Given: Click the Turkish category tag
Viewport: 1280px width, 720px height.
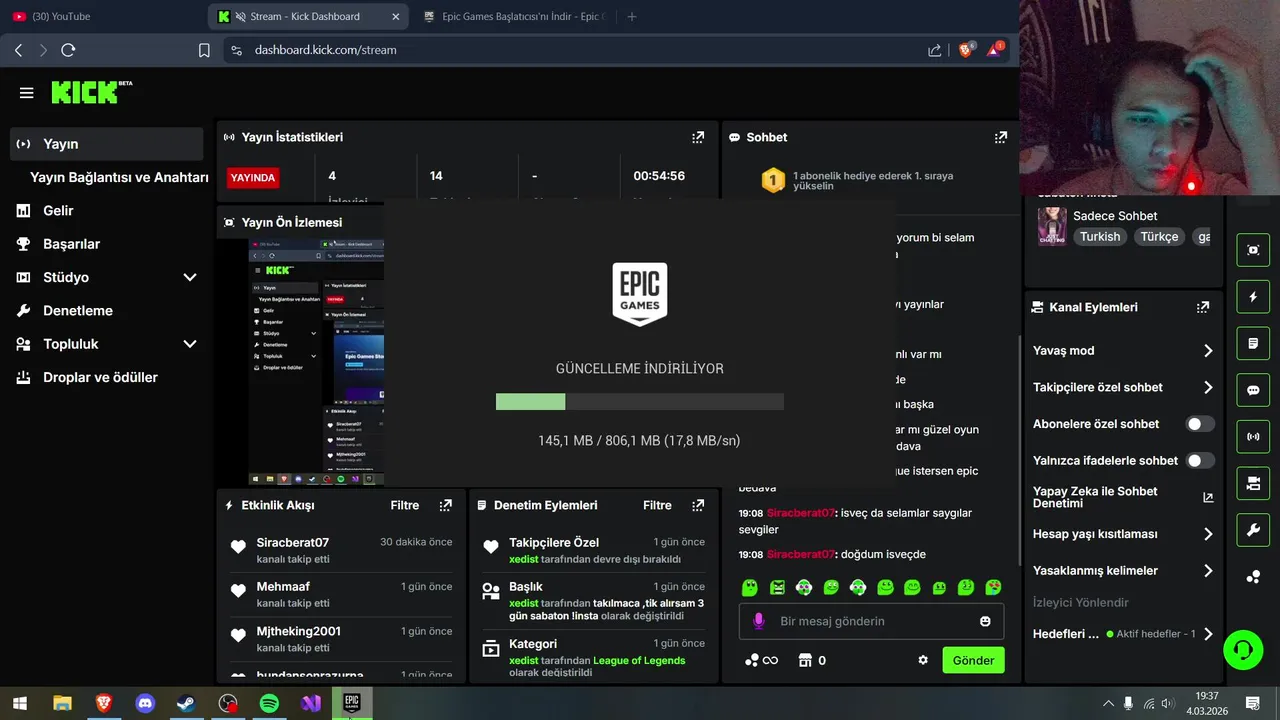Looking at the screenshot, I should coord(1100,237).
